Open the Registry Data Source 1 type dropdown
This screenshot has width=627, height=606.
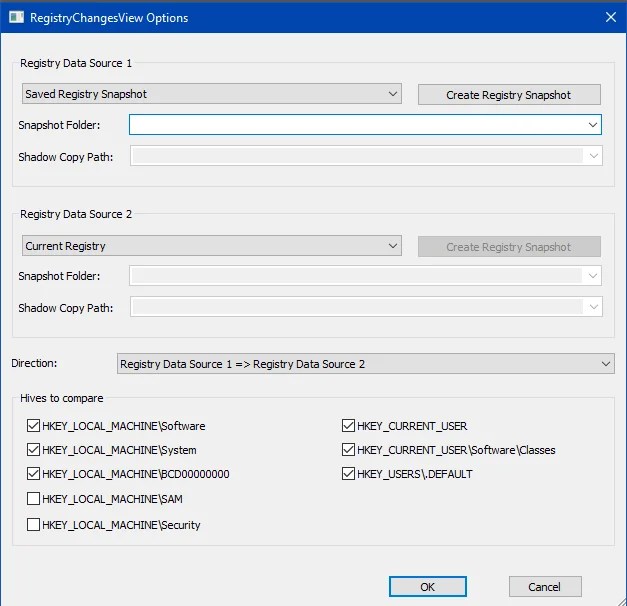tap(212, 94)
